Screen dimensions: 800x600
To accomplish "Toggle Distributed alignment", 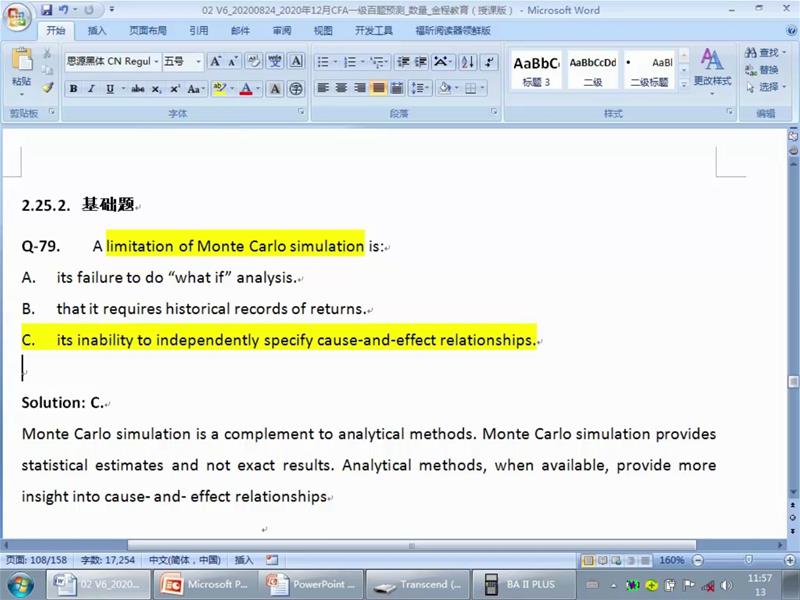I will (396, 88).
